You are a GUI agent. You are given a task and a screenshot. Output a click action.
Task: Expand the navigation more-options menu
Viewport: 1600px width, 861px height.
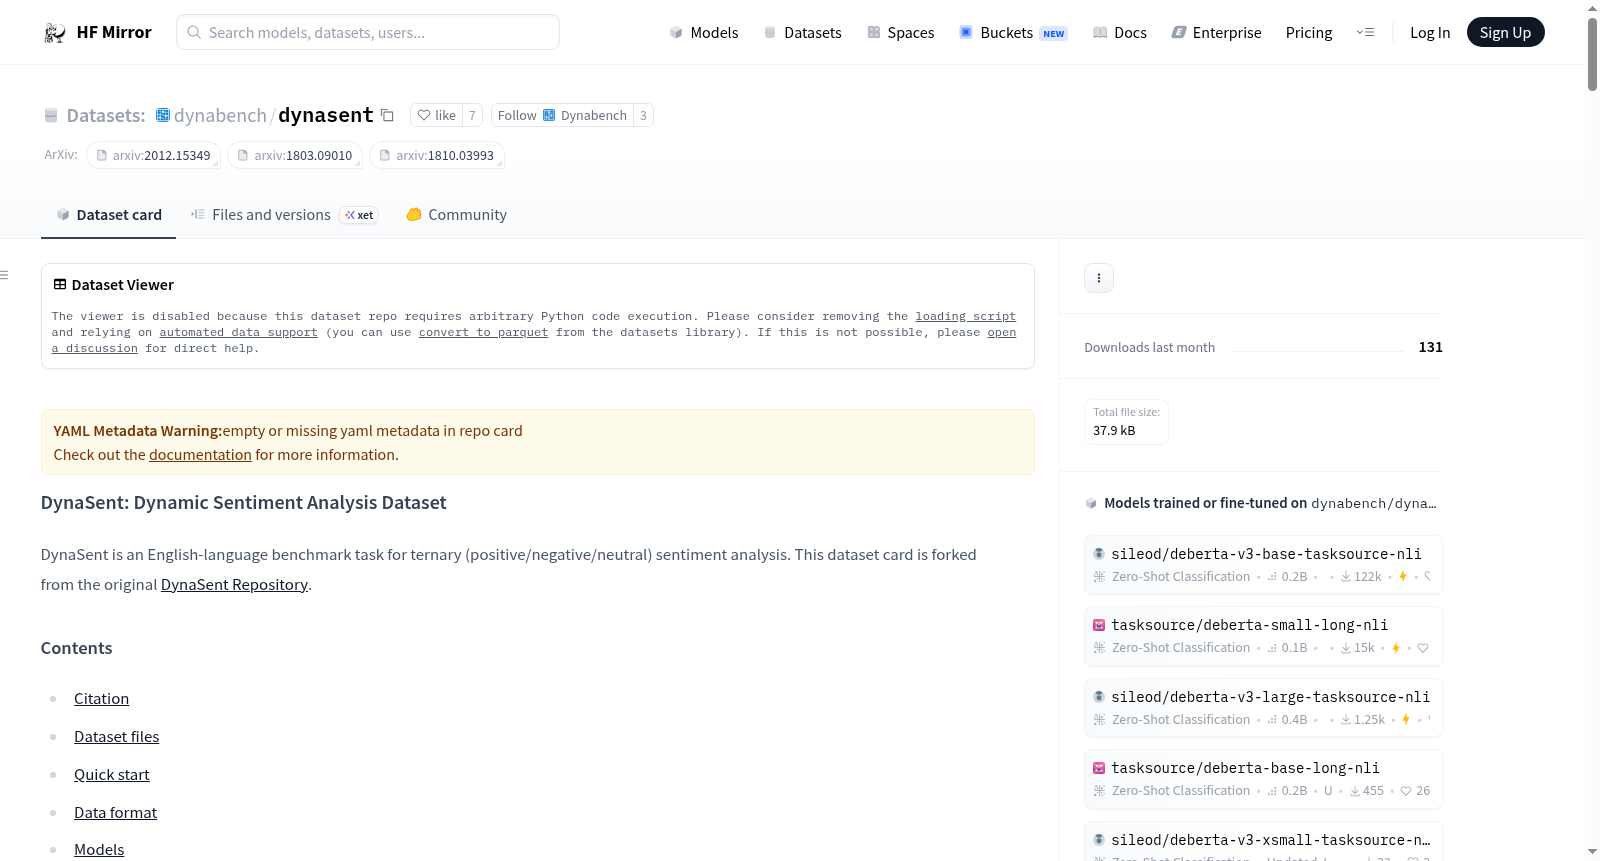(x=1365, y=32)
